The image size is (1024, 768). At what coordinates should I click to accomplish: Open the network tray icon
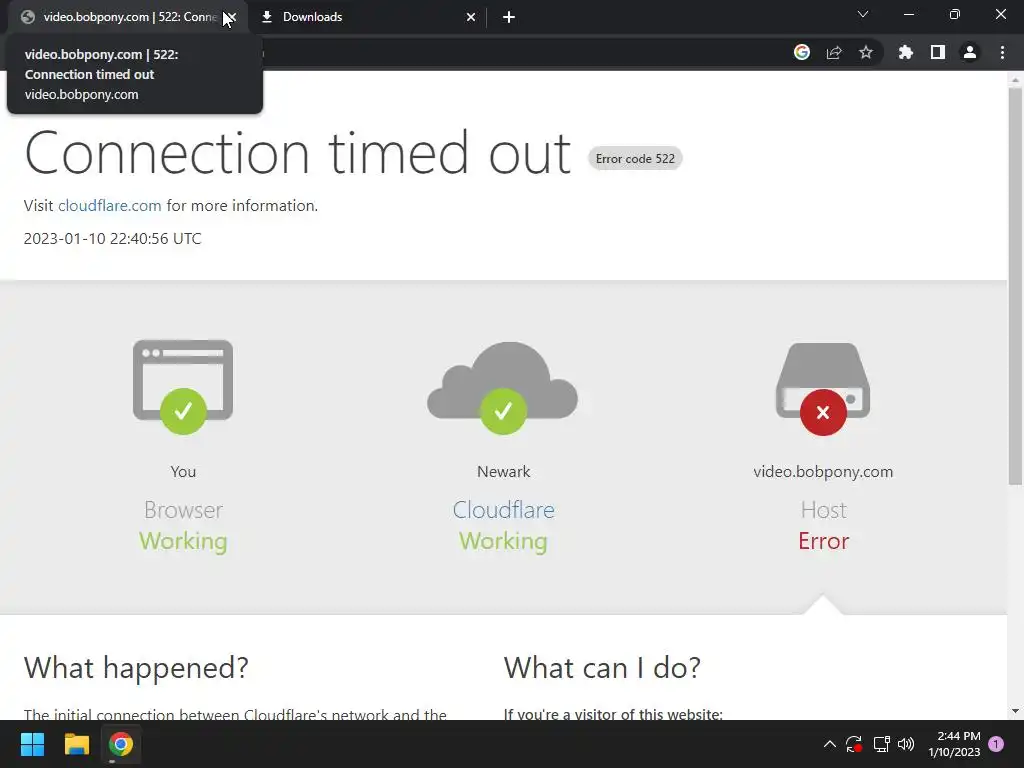[x=881, y=744]
